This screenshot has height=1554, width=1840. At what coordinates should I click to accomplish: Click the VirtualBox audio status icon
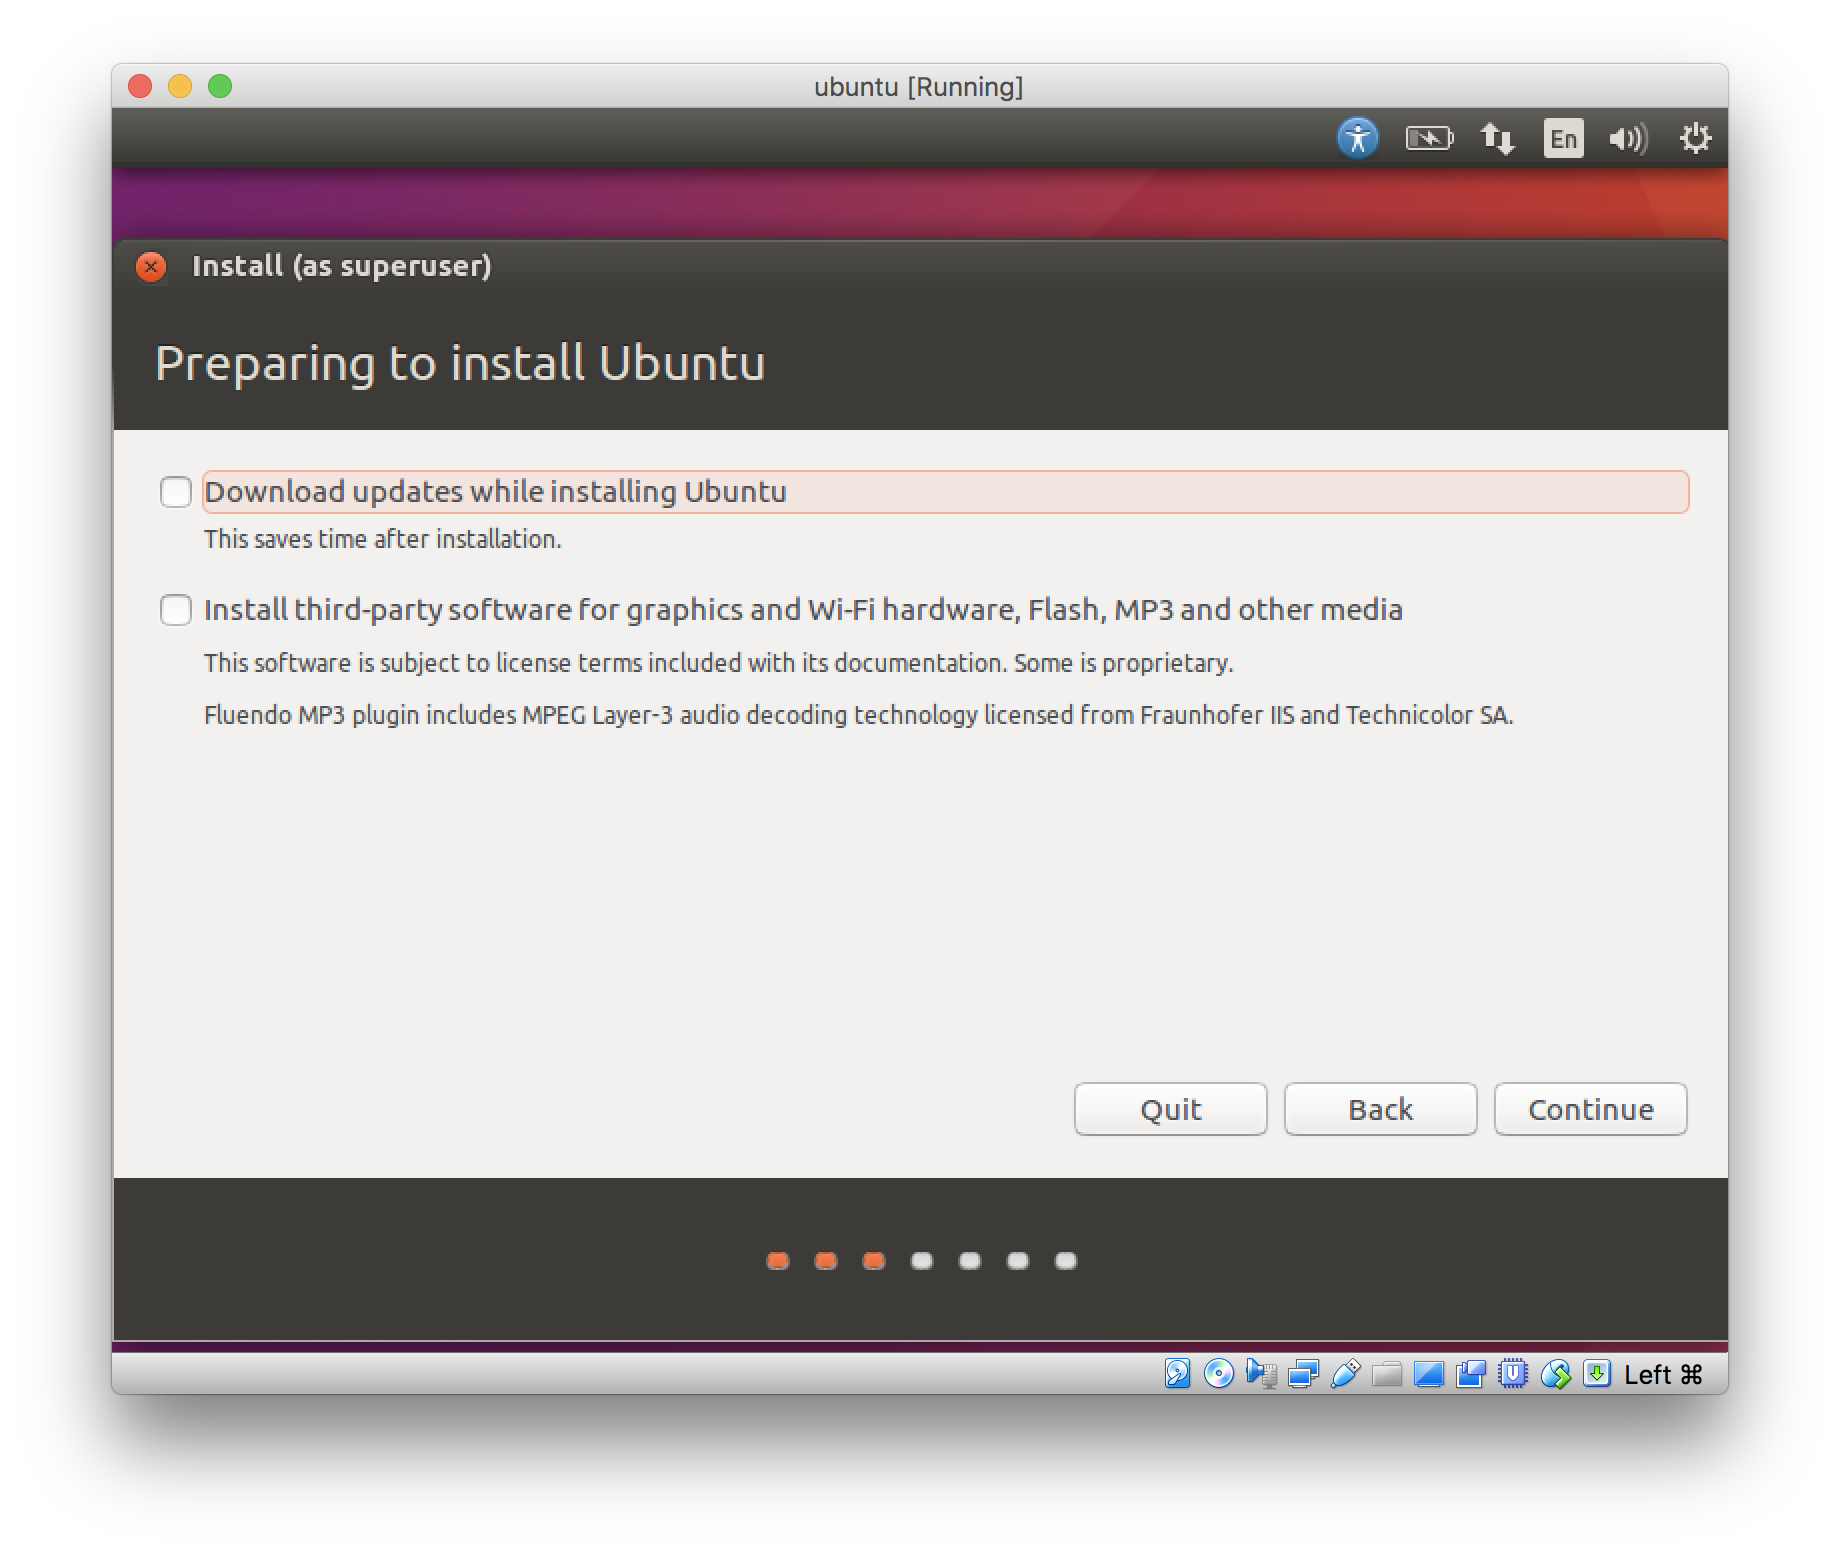(1261, 1374)
